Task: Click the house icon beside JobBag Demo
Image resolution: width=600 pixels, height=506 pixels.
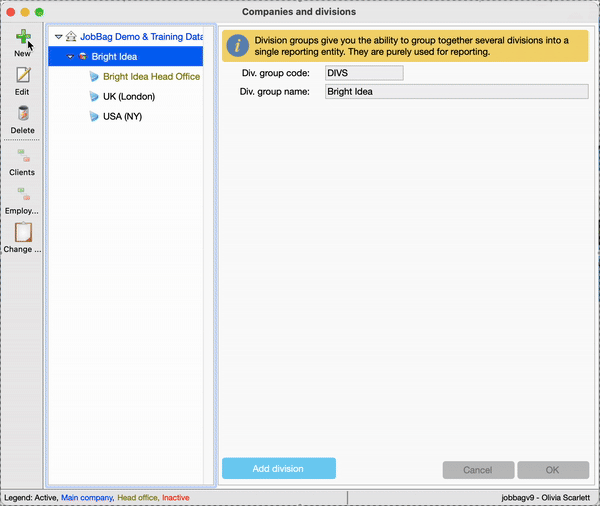Action: click(x=71, y=36)
